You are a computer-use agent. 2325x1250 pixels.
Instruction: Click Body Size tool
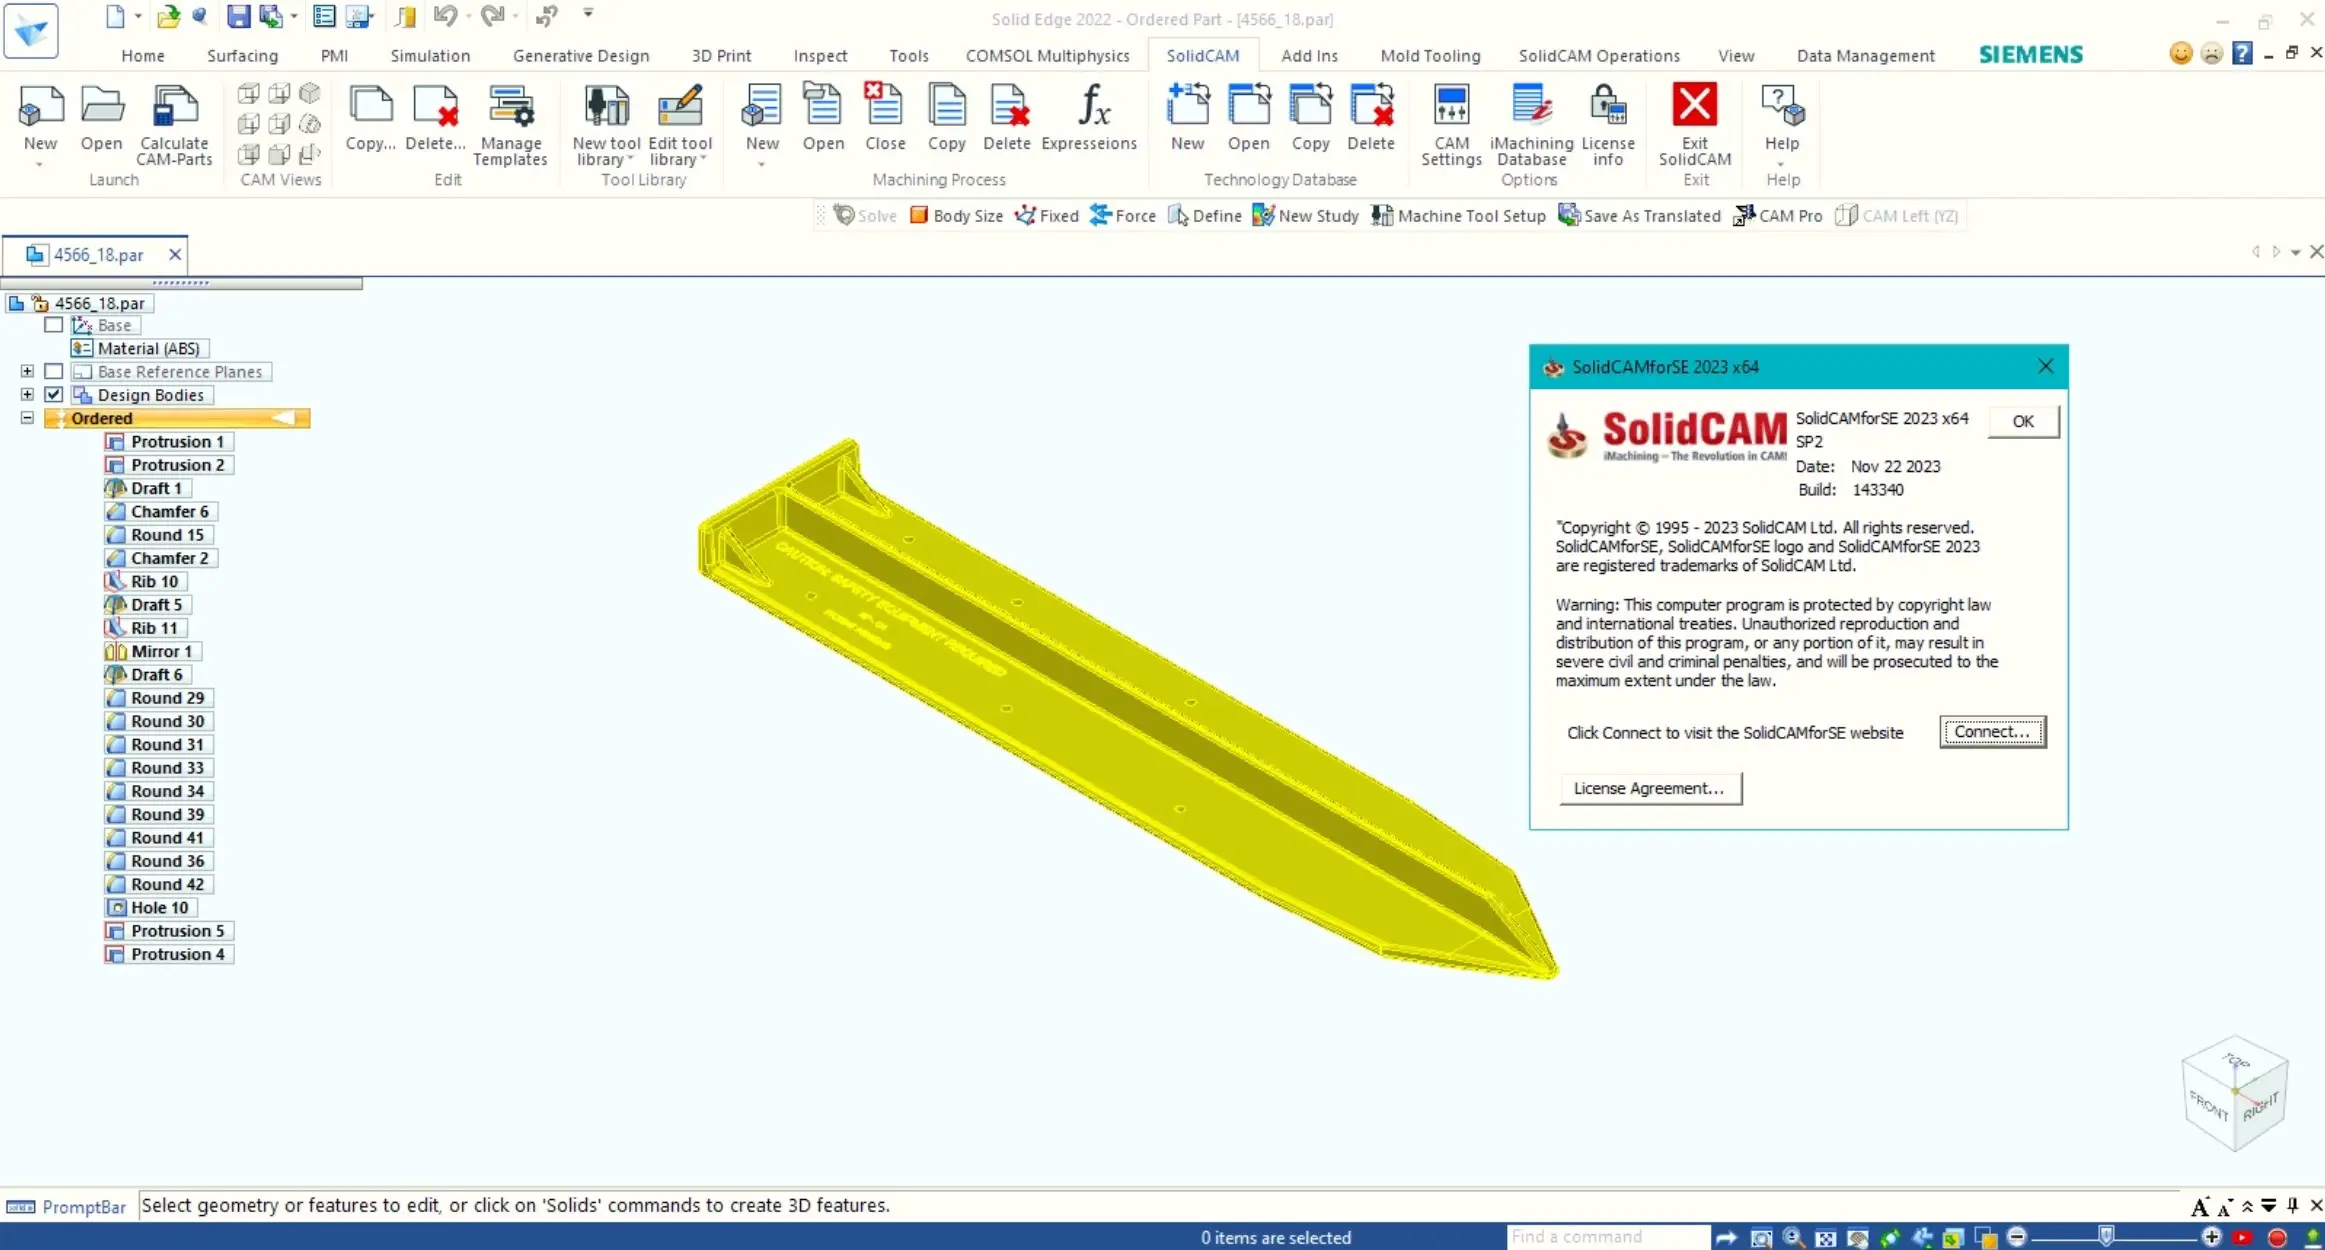point(956,216)
